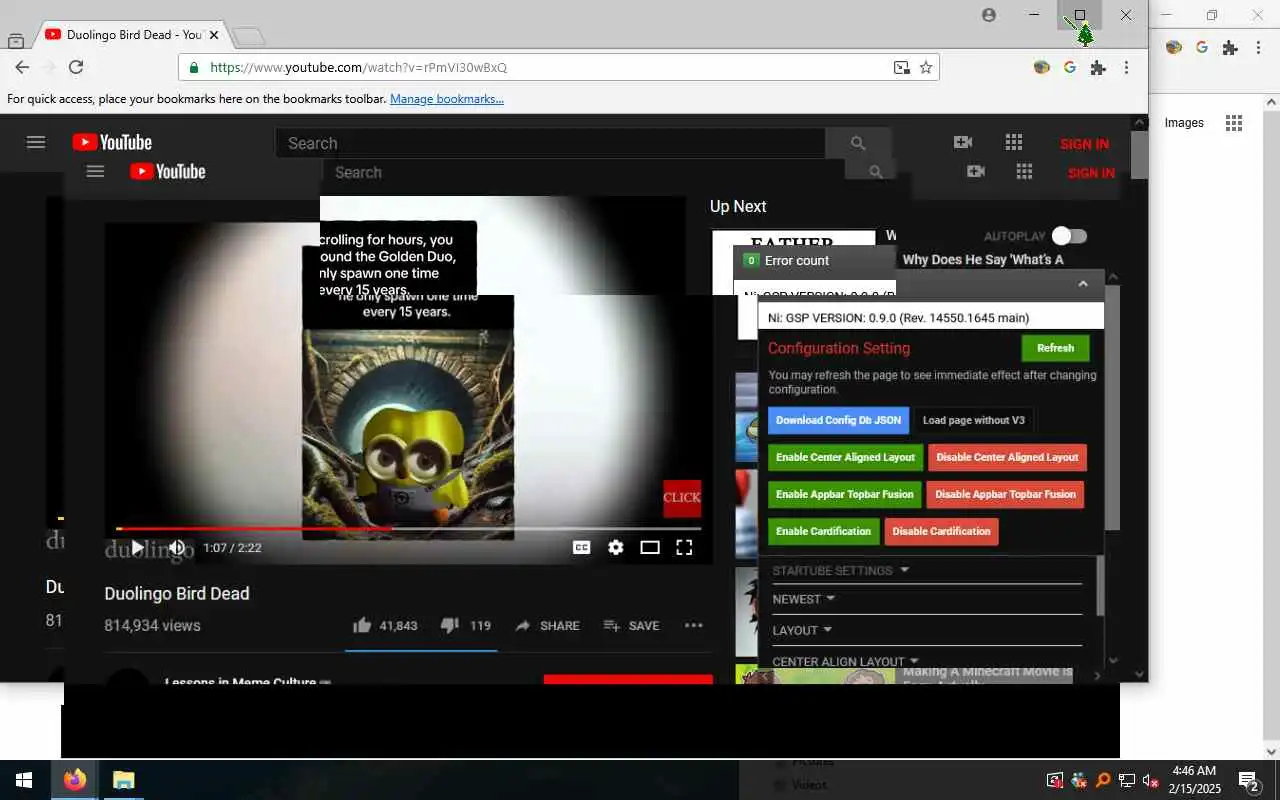Viewport: 1280px width, 800px height.
Task: Click the red CLICK annotation on the video
Action: (x=682, y=498)
